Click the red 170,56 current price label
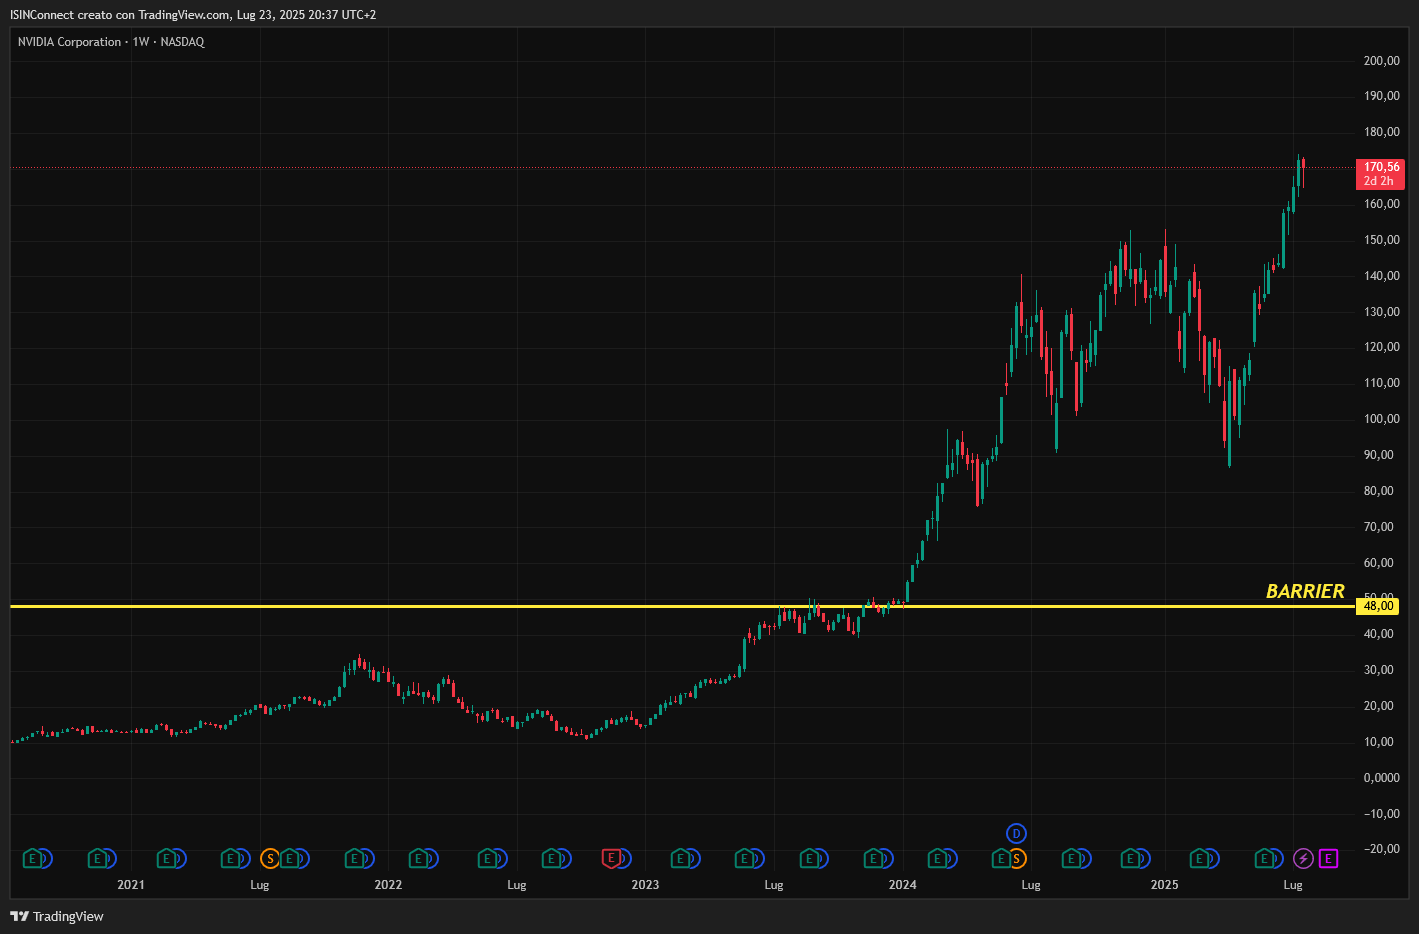This screenshot has width=1419, height=934. point(1380,174)
